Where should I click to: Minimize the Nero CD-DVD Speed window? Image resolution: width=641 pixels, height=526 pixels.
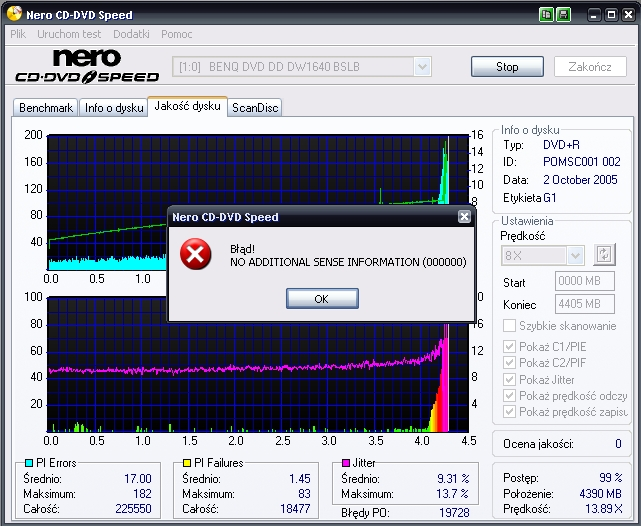click(x=594, y=15)
